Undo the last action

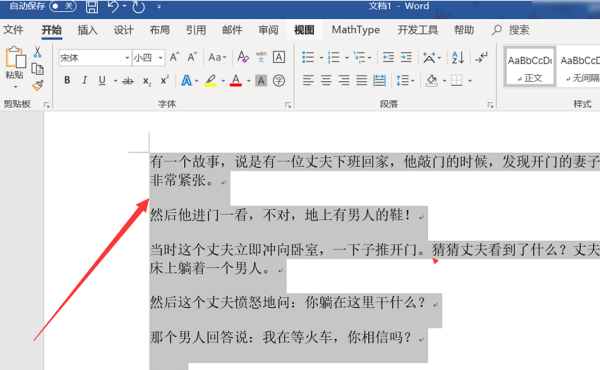point(113,7)
